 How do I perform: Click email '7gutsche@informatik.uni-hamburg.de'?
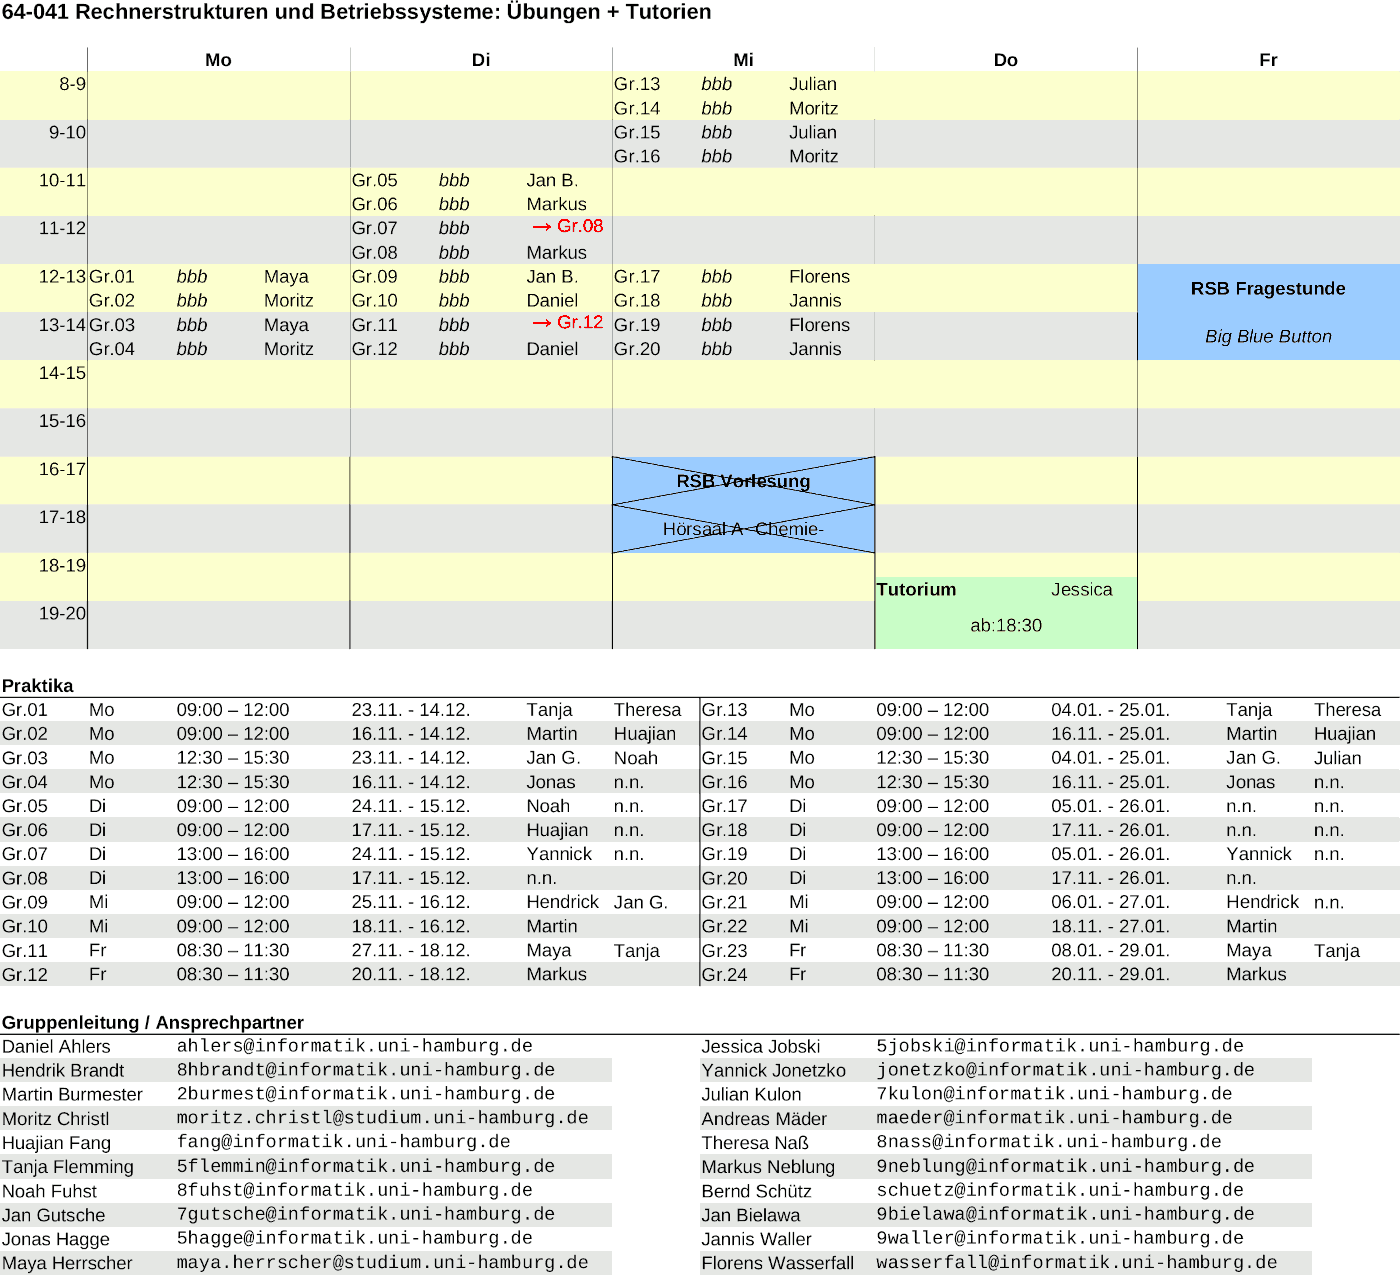tap(366, 1214)
